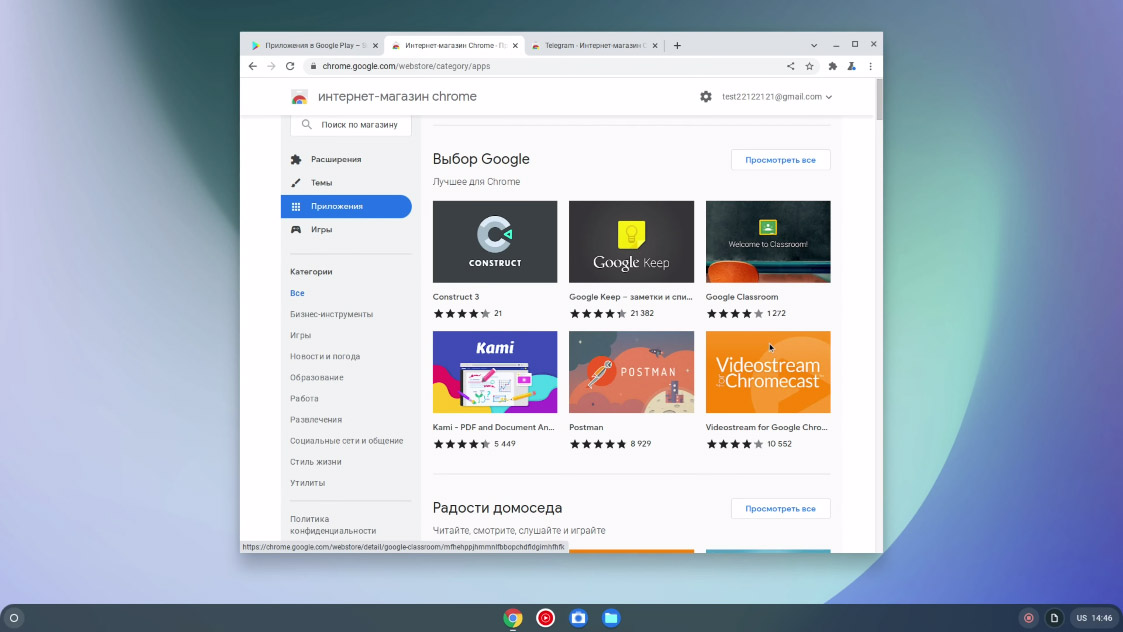The height and width of the screenshot is (632, 1123).
Task: Open the Chrome three-dot menu
Action: [x=871, y=66]
